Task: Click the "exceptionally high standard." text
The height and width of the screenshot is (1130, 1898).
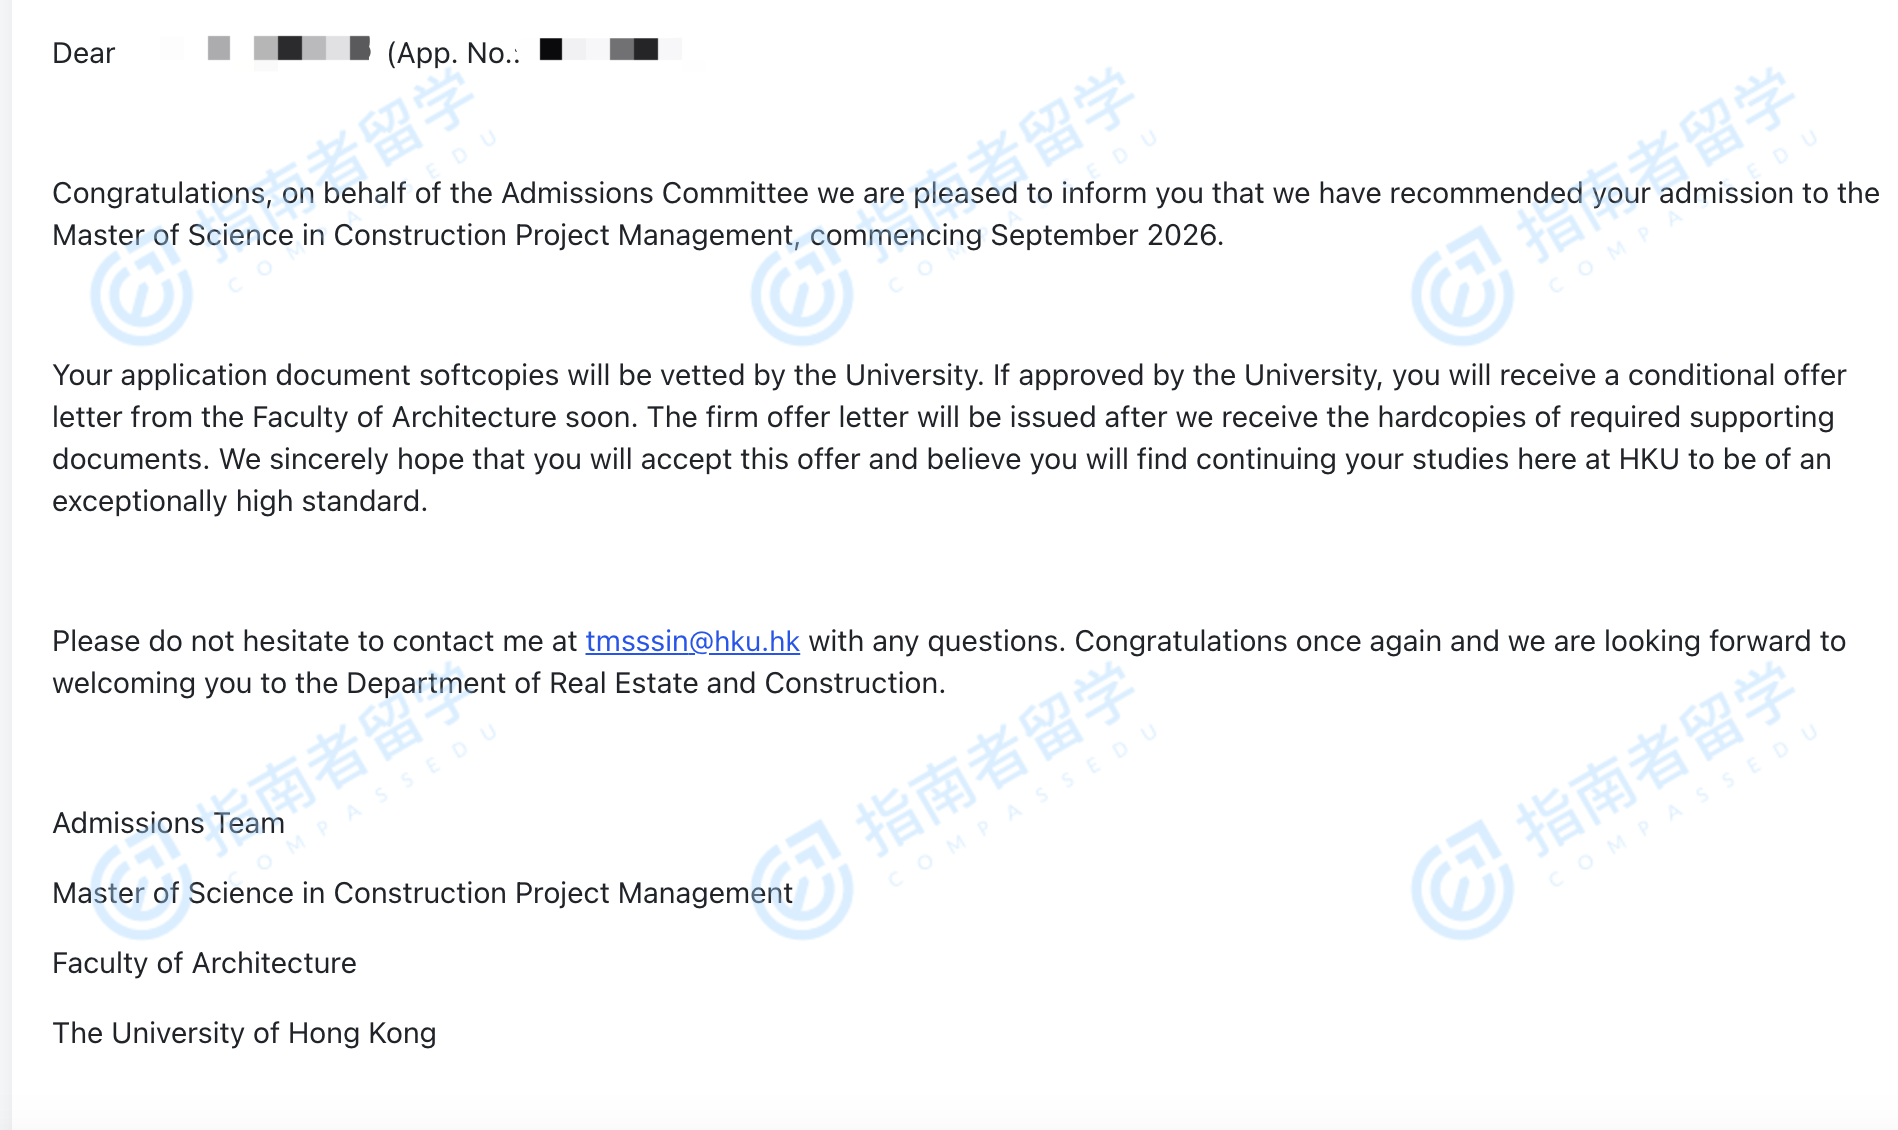Action: [x=239, y=501]
